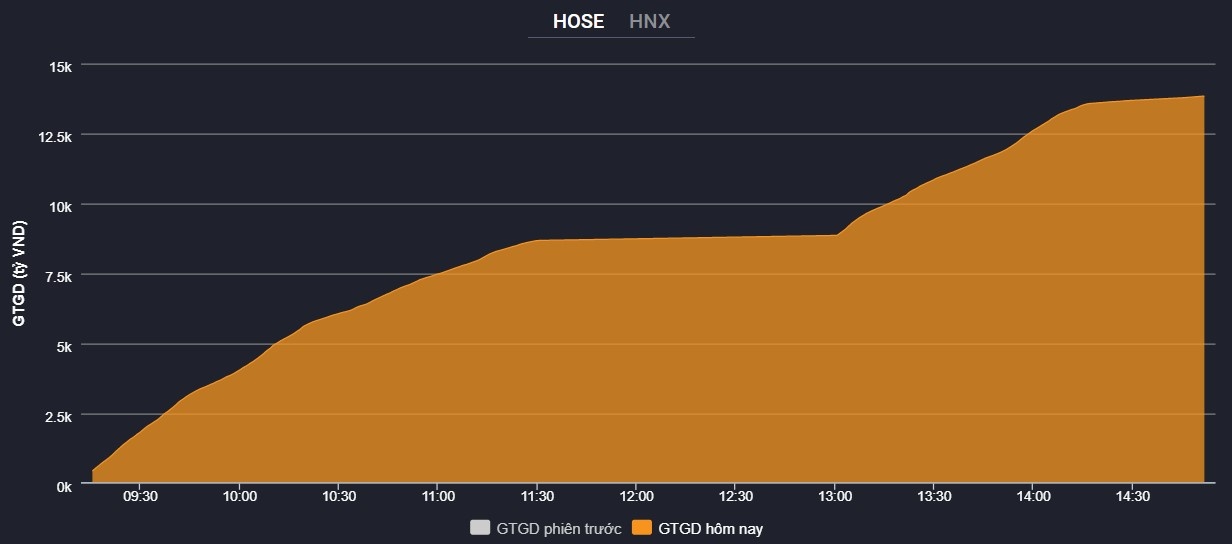The width and height of the screenshot is (1232, 544).
Task: Click the 7.5k value axis label
Action: click(x=57, y=275)
